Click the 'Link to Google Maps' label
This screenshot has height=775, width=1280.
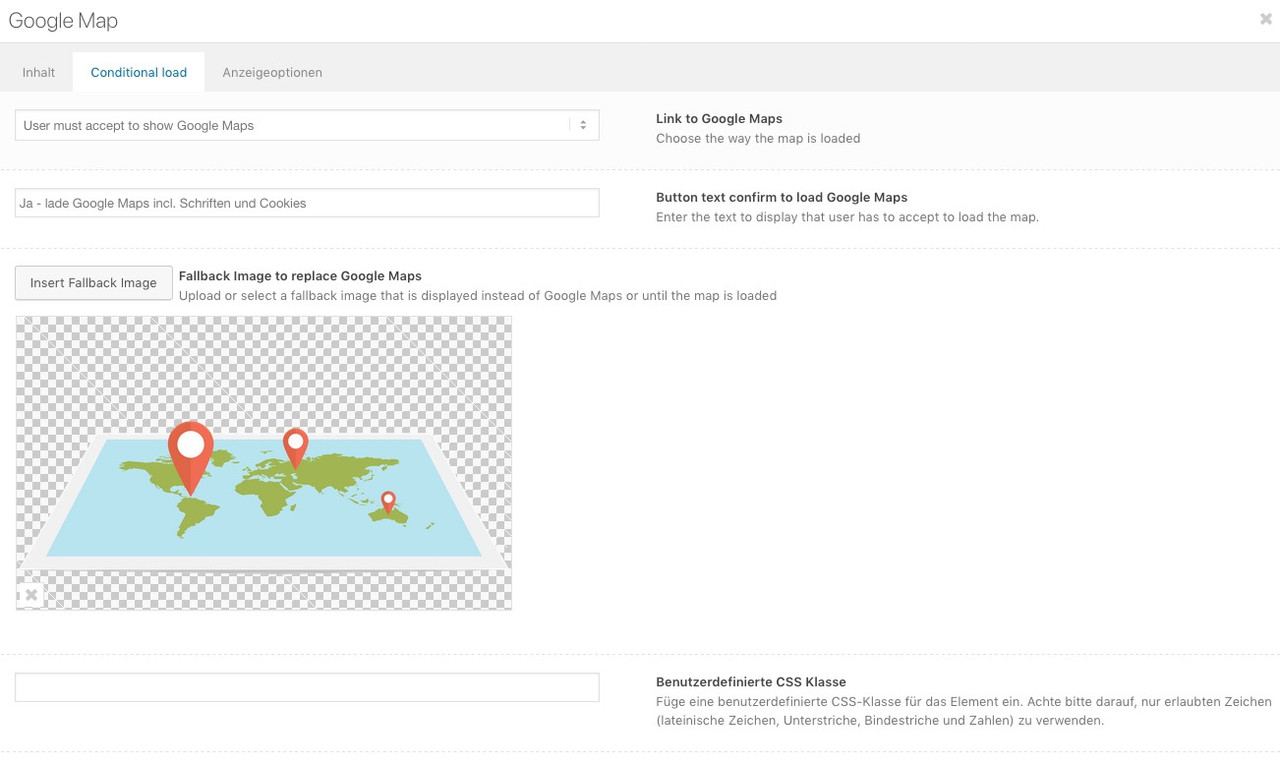(719, 119)
